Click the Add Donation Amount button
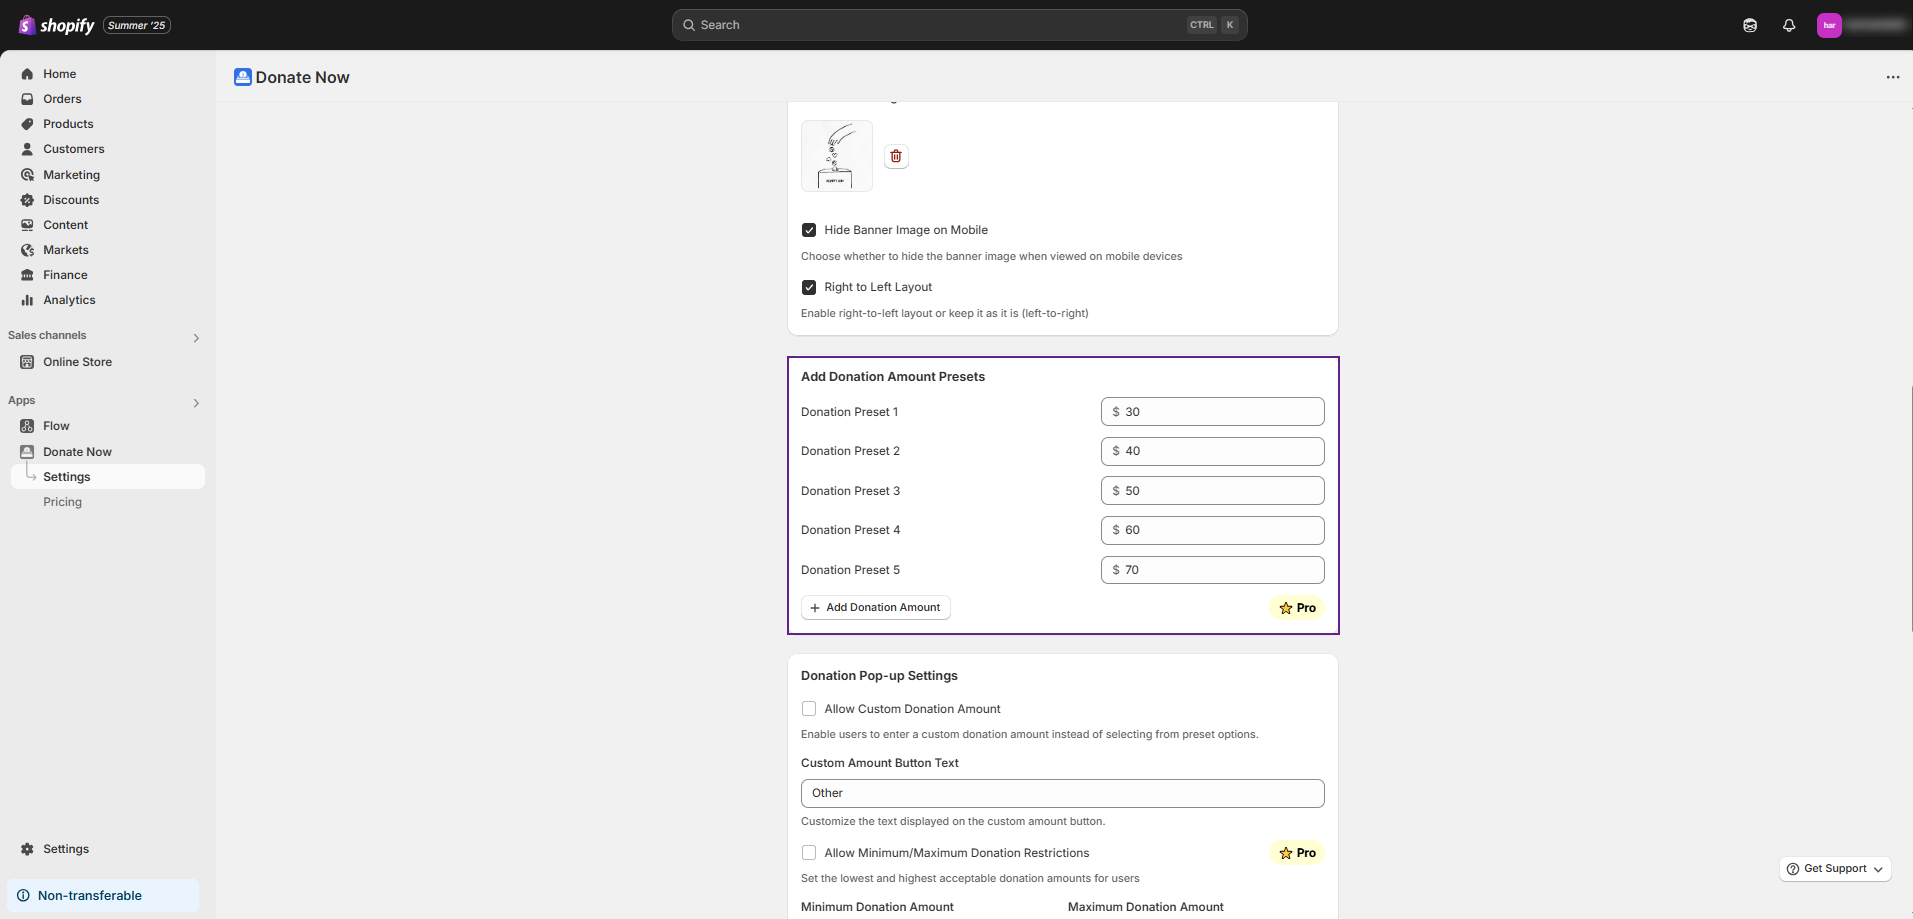Image resolution: width=1913 pixels, height=919 pixels. (876, 608)
